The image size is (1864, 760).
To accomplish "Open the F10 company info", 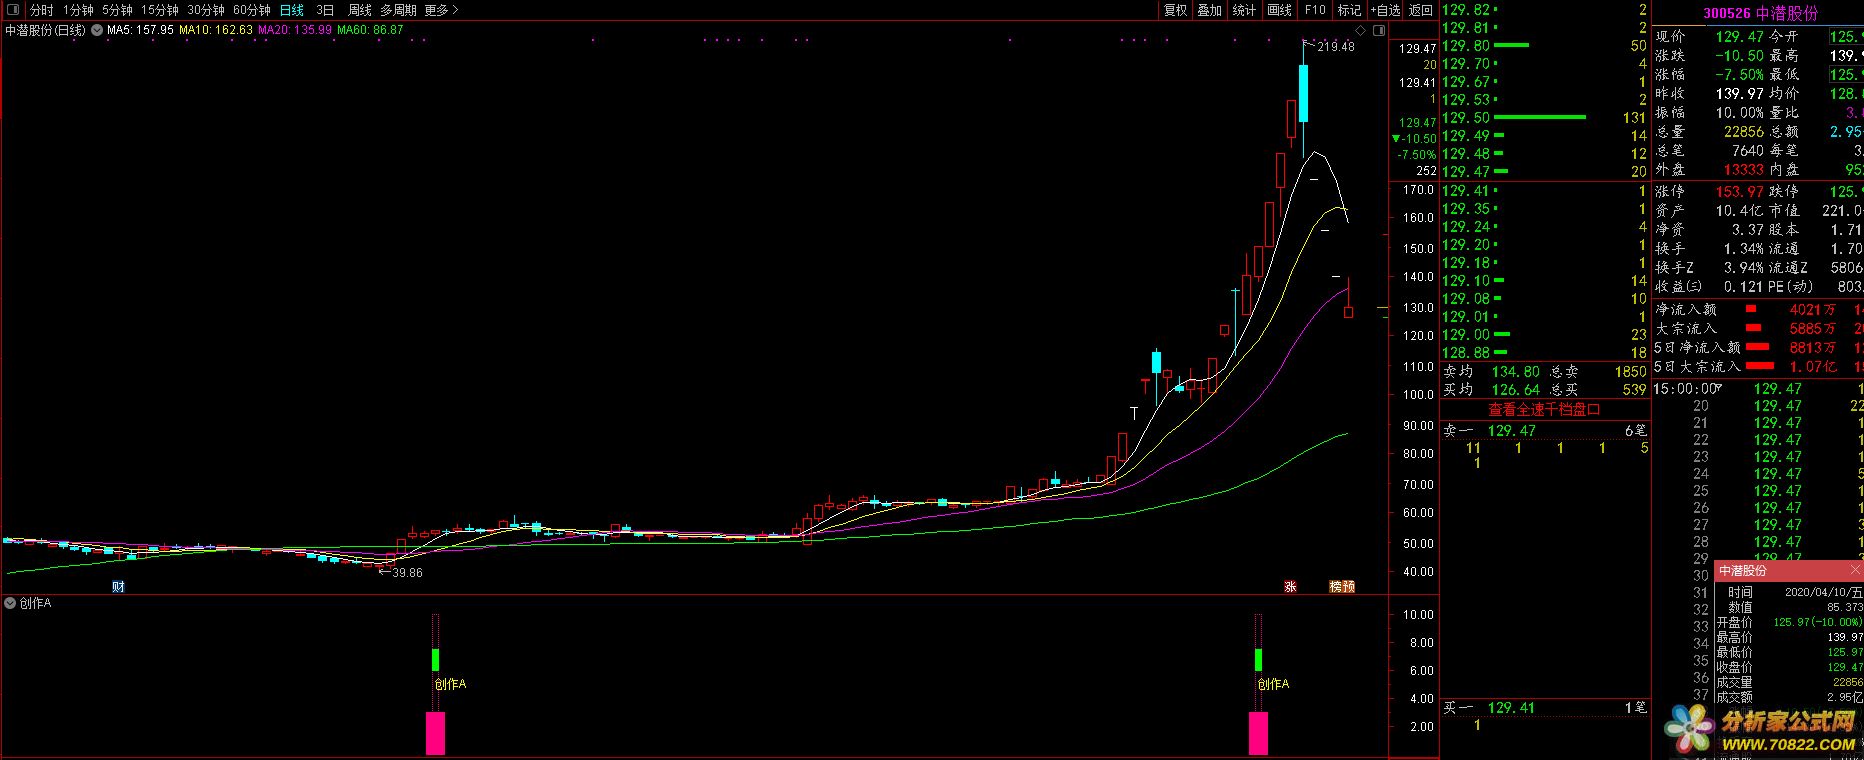I will coord(1315,10).
